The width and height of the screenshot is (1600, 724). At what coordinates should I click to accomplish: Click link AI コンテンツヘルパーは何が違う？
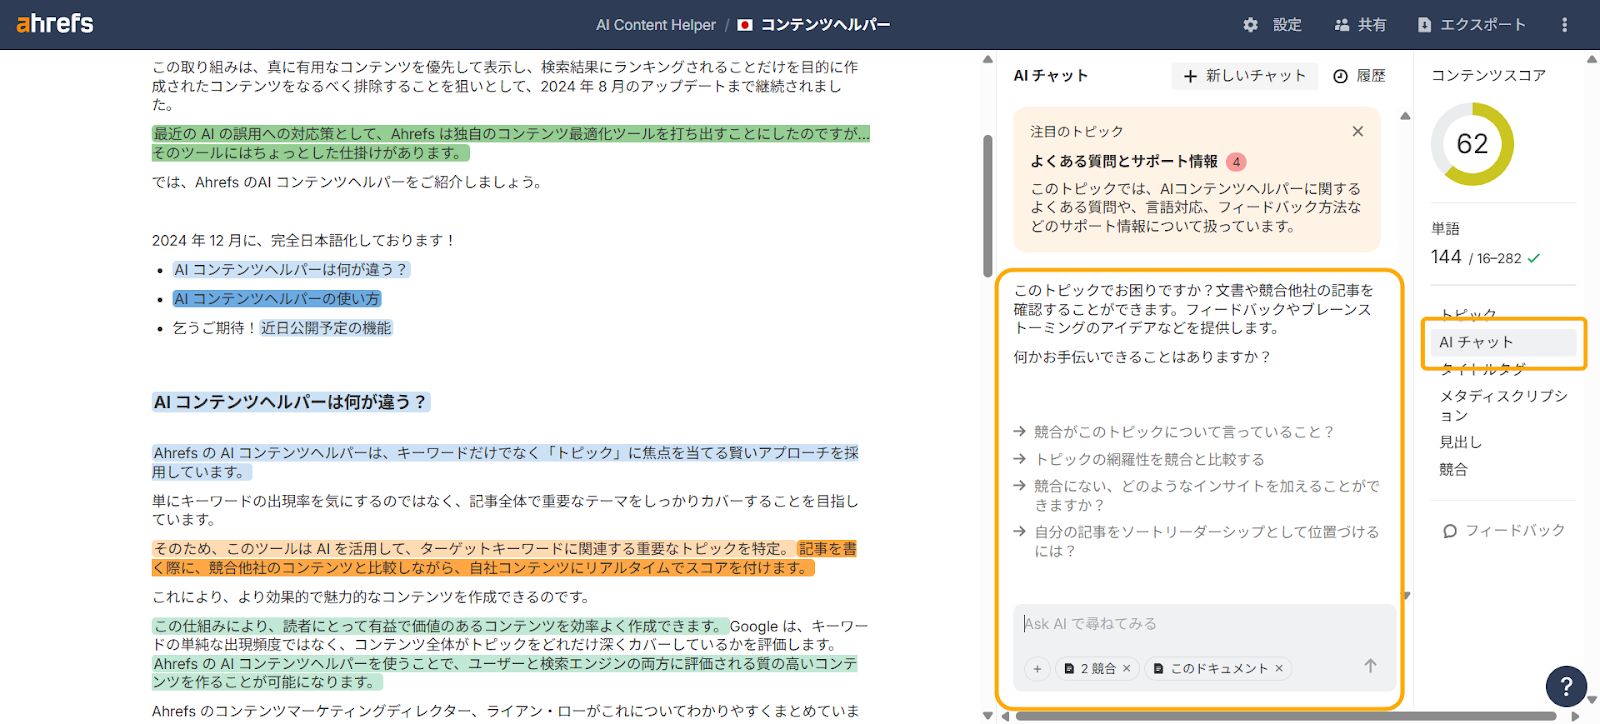coord(291,270)
